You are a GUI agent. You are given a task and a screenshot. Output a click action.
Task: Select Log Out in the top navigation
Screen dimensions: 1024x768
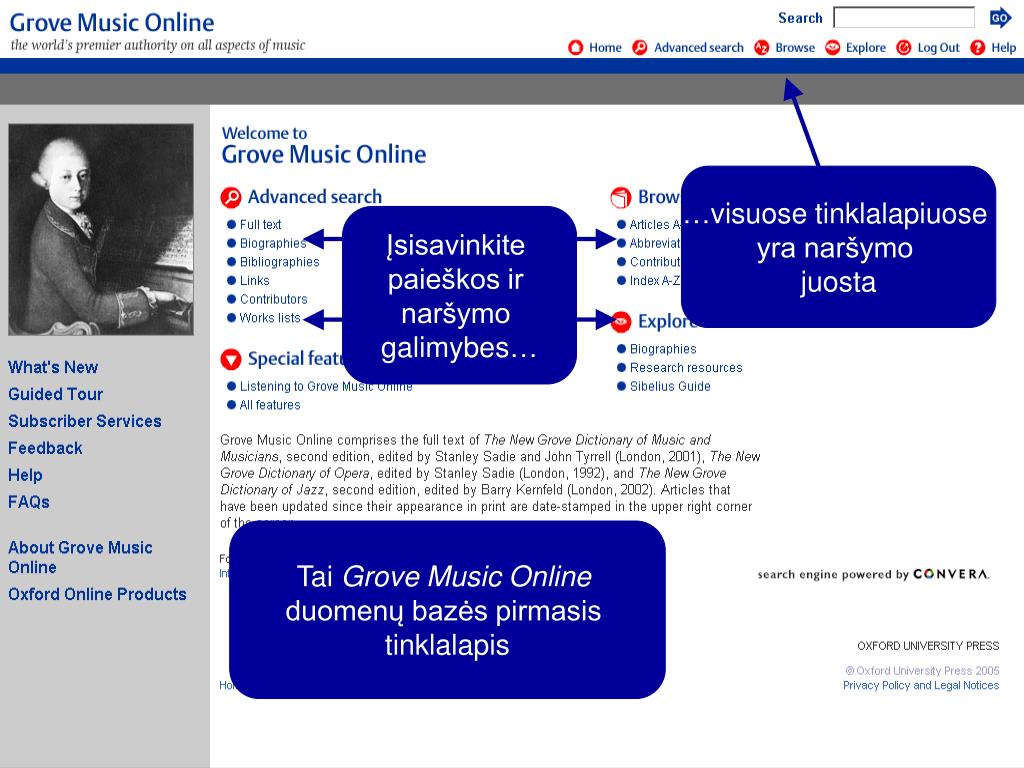[x=938, y=48]
